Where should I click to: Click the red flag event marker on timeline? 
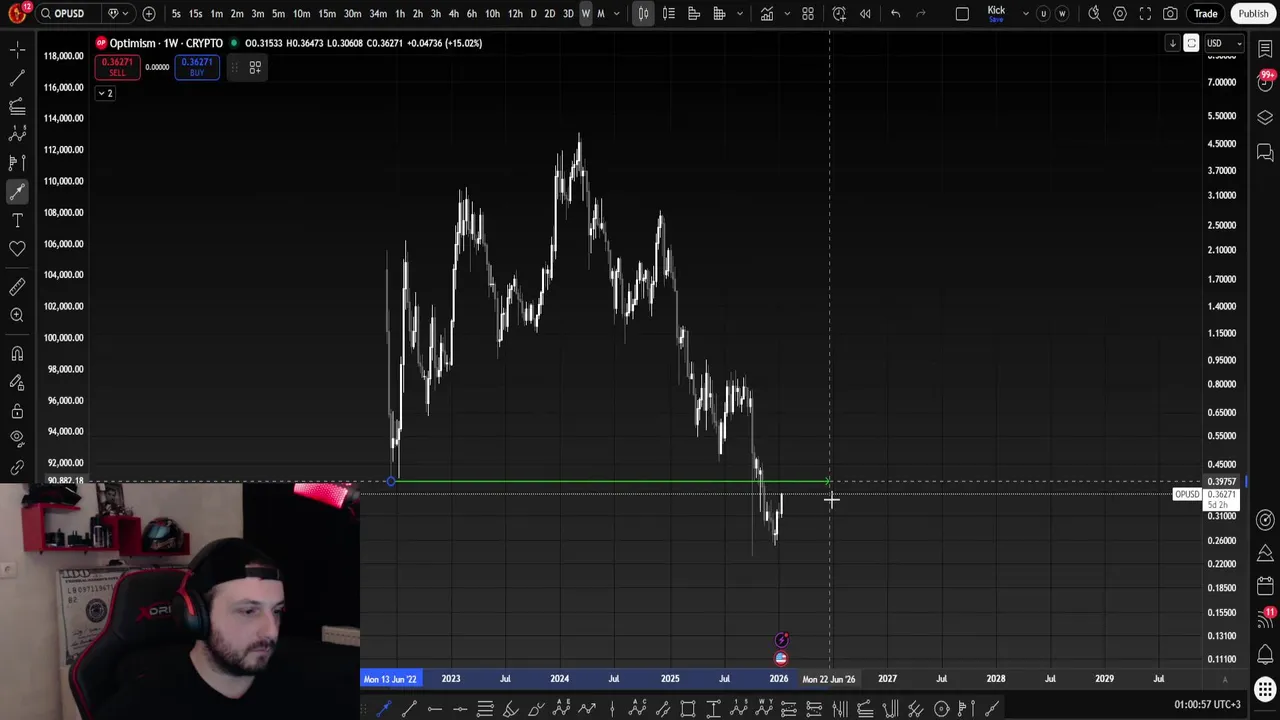[x=781, y=658]
